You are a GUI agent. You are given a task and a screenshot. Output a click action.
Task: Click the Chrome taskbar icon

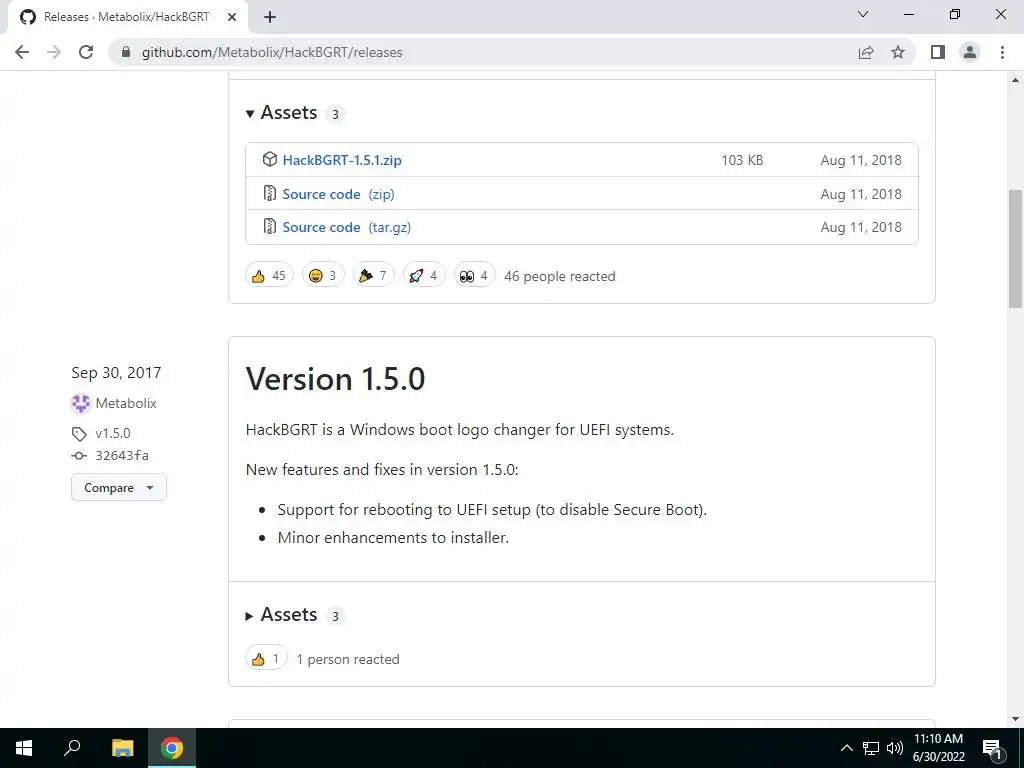click(172, 748)
